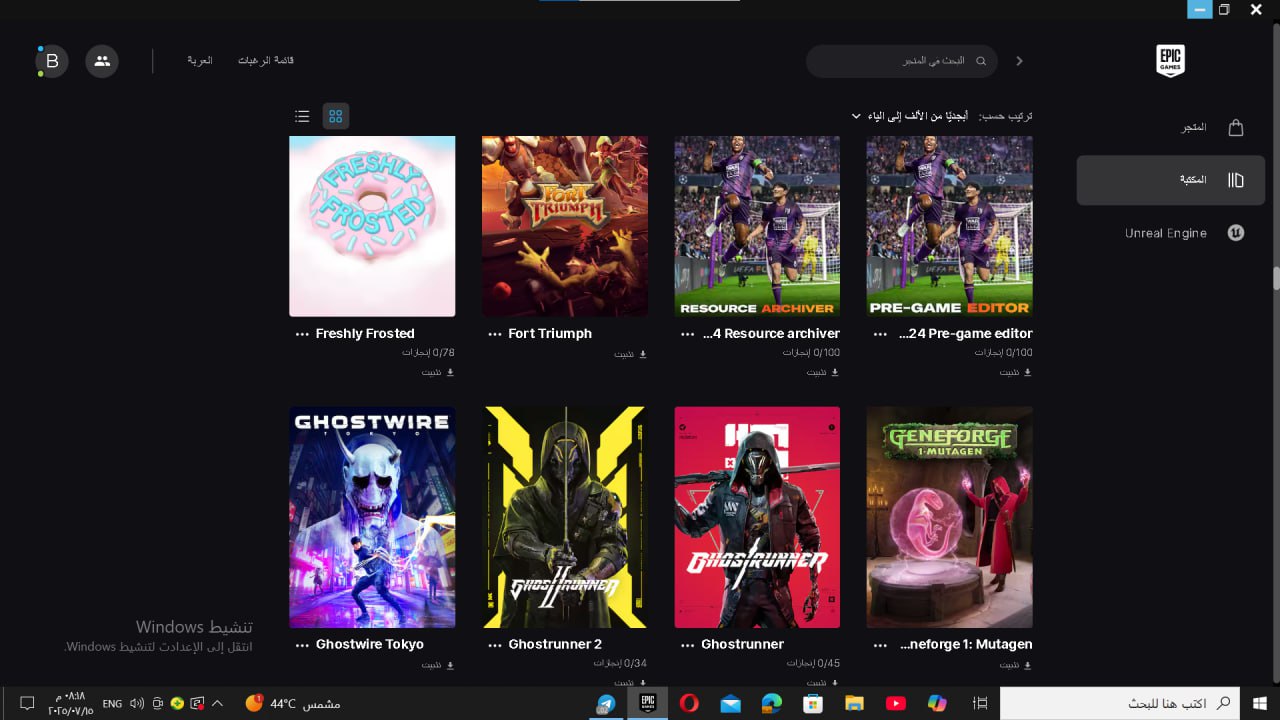Open Opera browser from the taskbar
The height and width of the screenshot is (720, 1280).
[x=689, y=704]
